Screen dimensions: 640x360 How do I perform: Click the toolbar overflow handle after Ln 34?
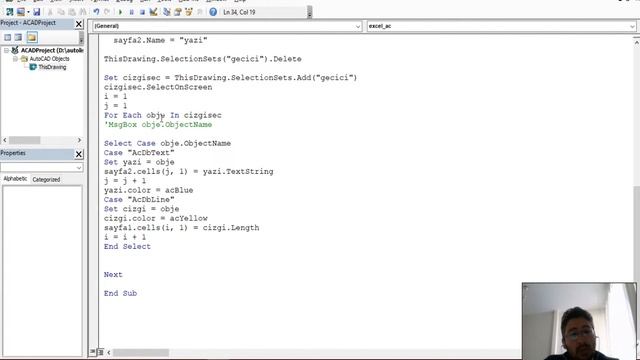point(309,12)
